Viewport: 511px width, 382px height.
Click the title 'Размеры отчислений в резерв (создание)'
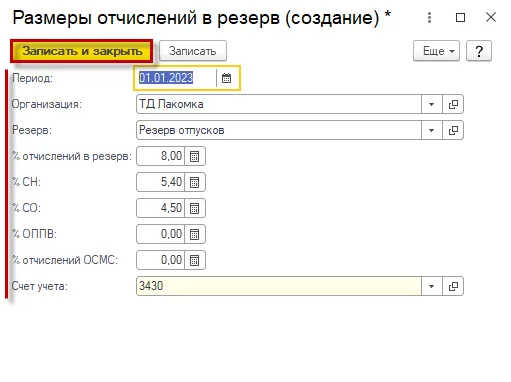[x=196, y=18]
